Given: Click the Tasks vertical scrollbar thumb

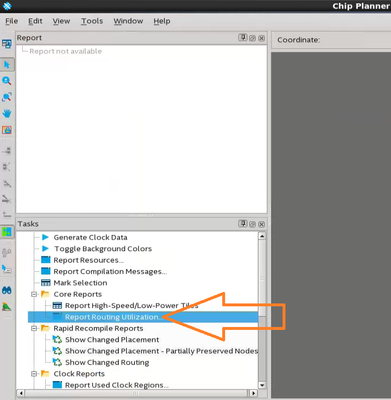Looking at the screenshot, I should (x=262, y=278).
